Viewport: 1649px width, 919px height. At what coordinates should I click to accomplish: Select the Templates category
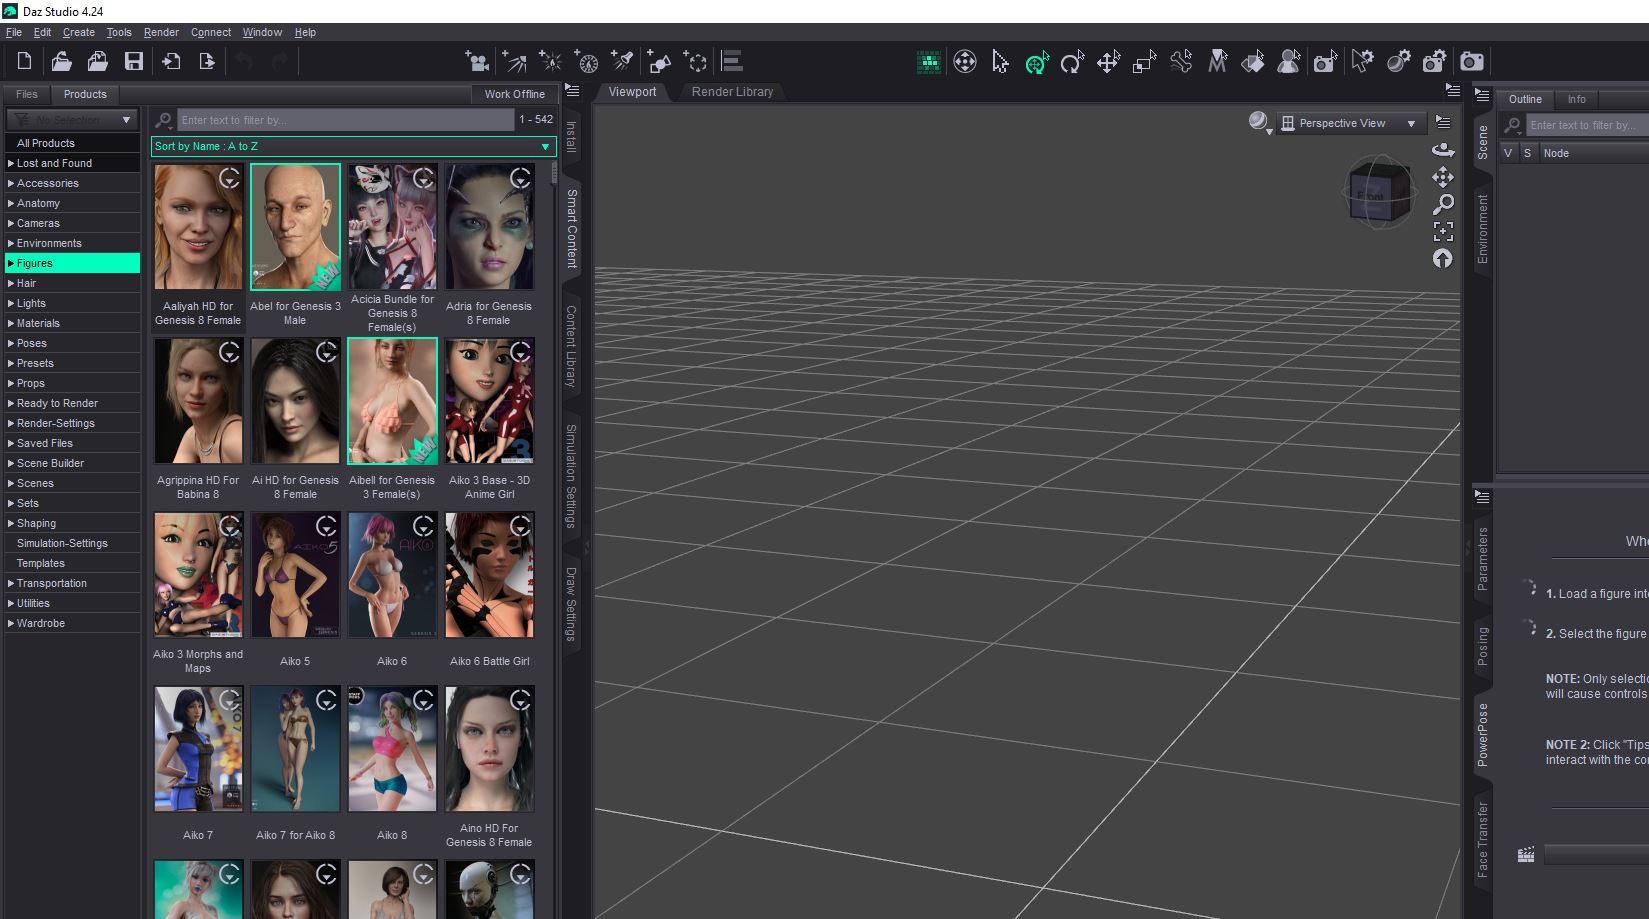point(72,563)
